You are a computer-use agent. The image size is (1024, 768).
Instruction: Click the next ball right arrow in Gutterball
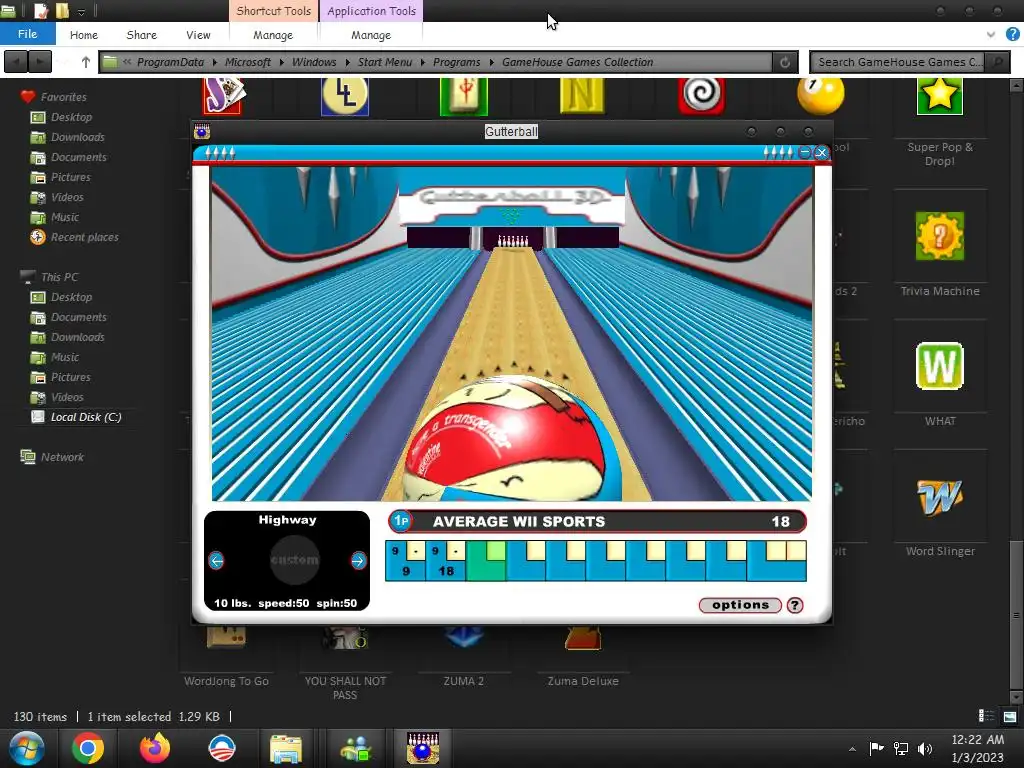click(x=358, y=560)
